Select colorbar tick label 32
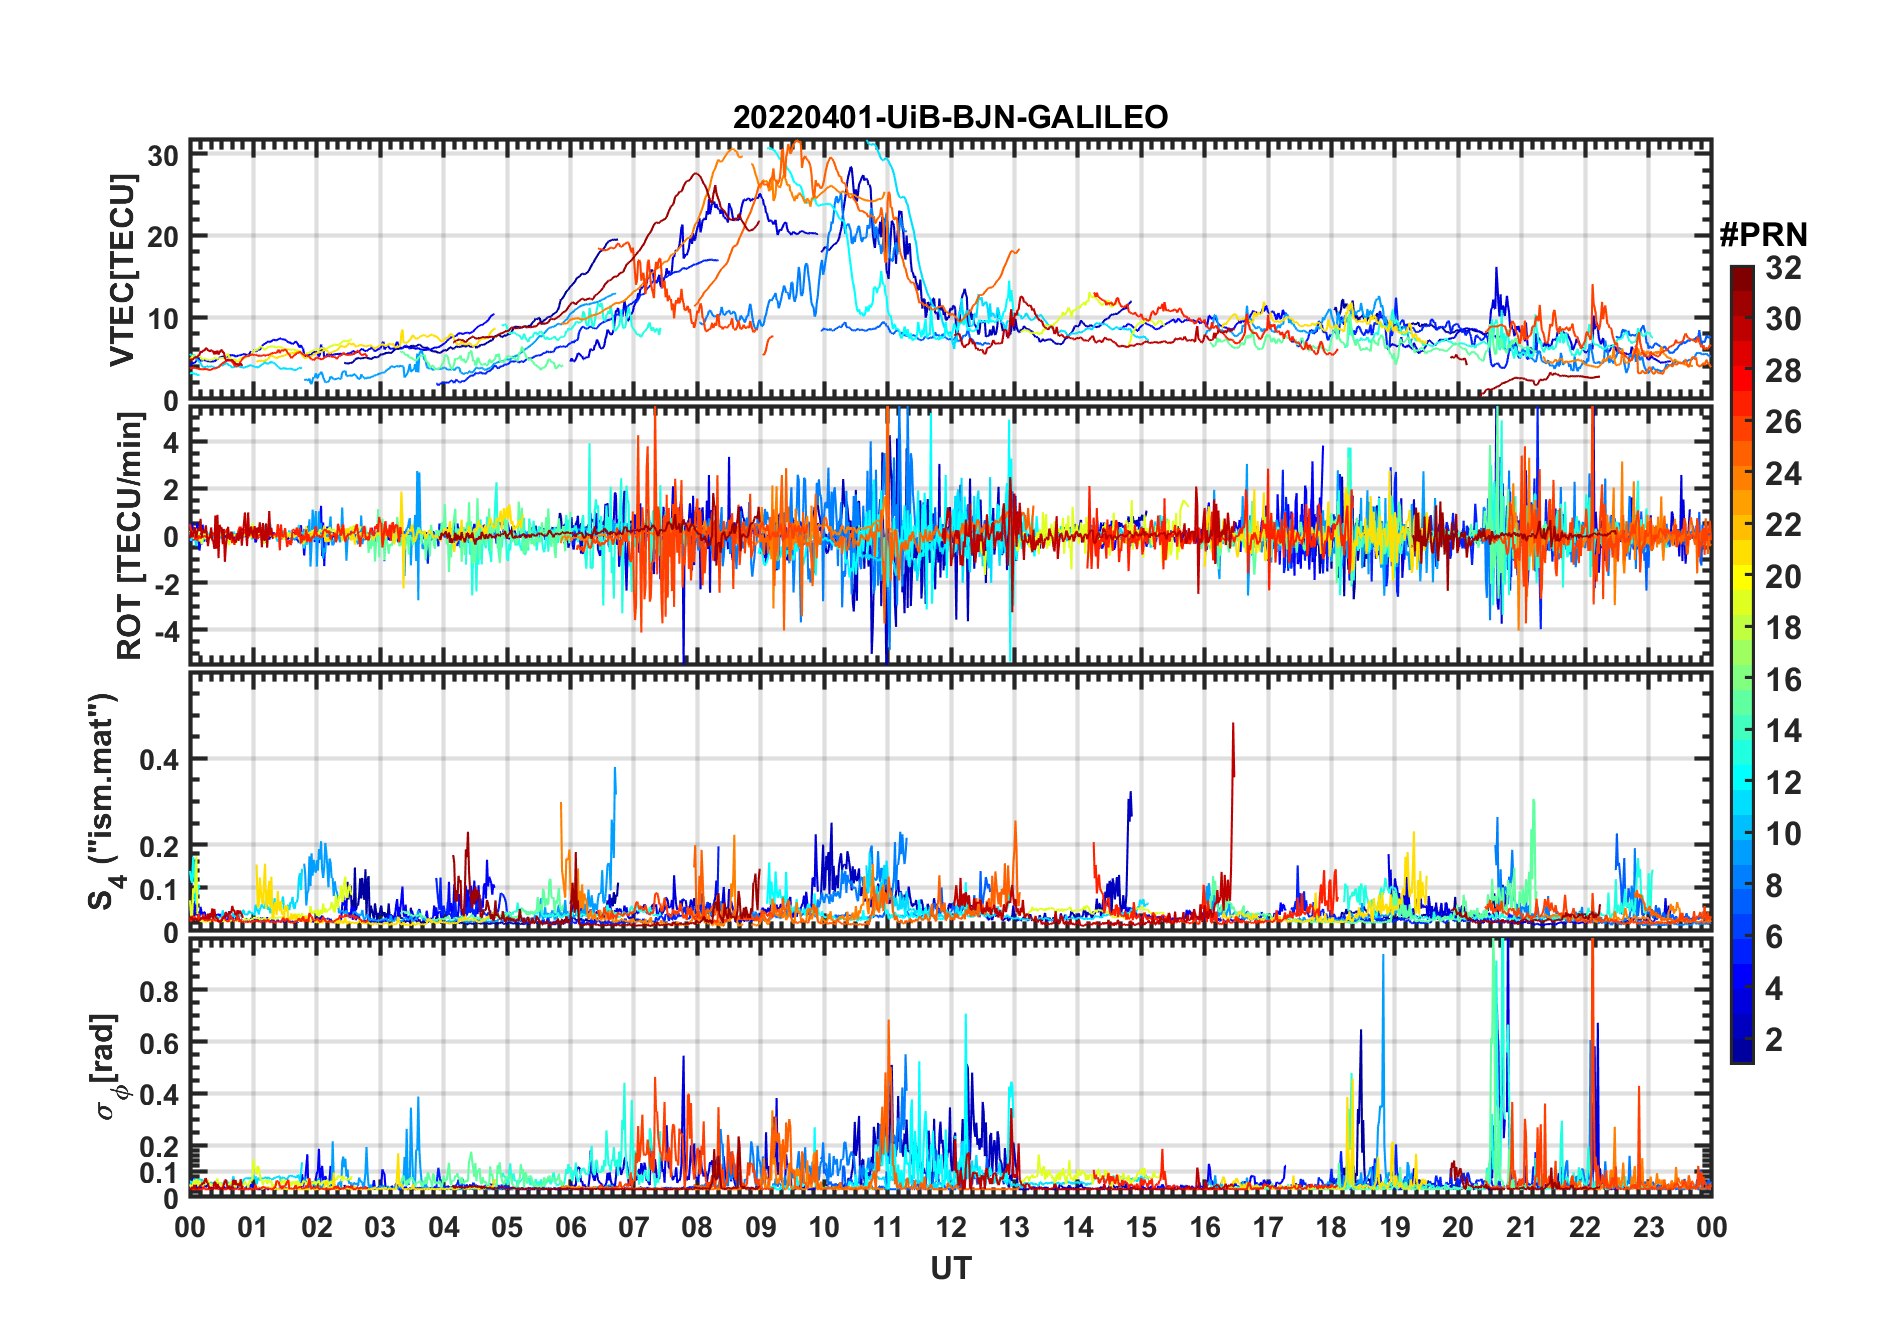The image size is (1902, 1330). click(1783, 268)
